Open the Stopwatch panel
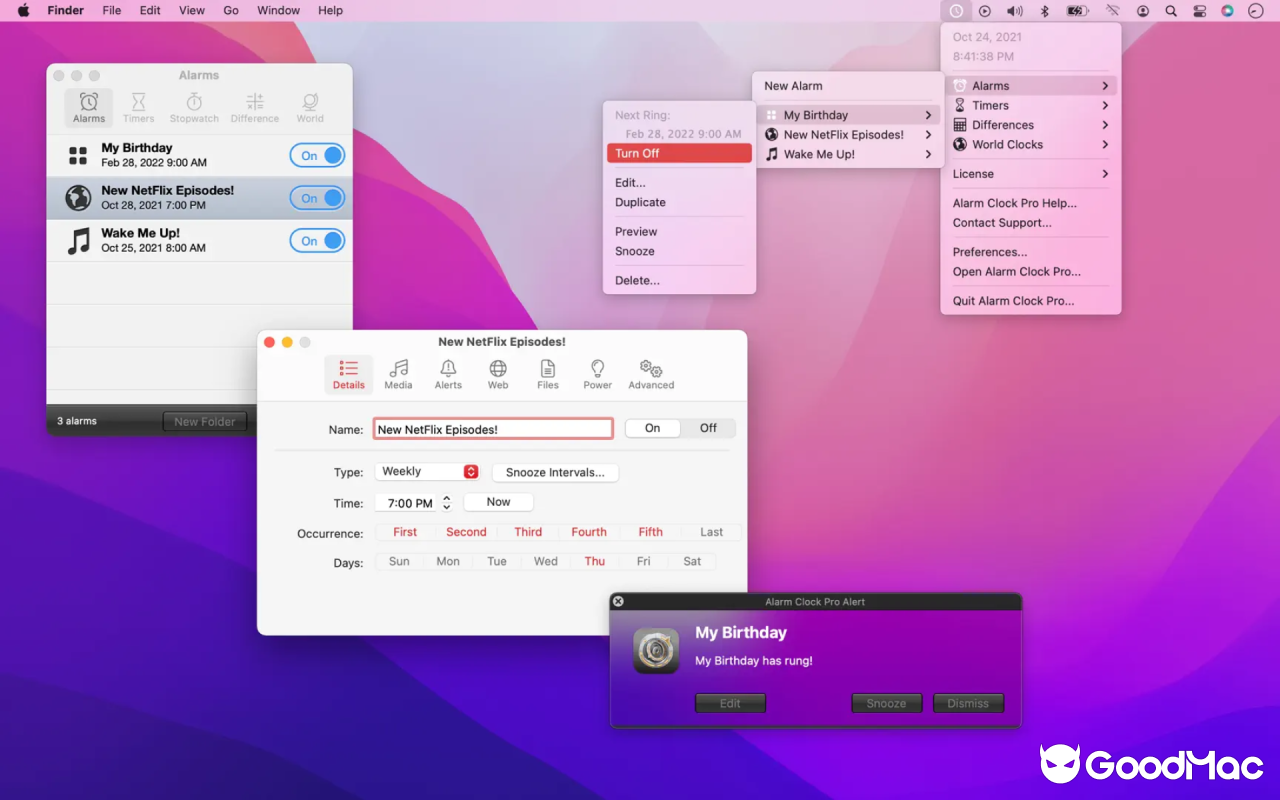Screen dimensions: 1280x800 tap(193, 106)
